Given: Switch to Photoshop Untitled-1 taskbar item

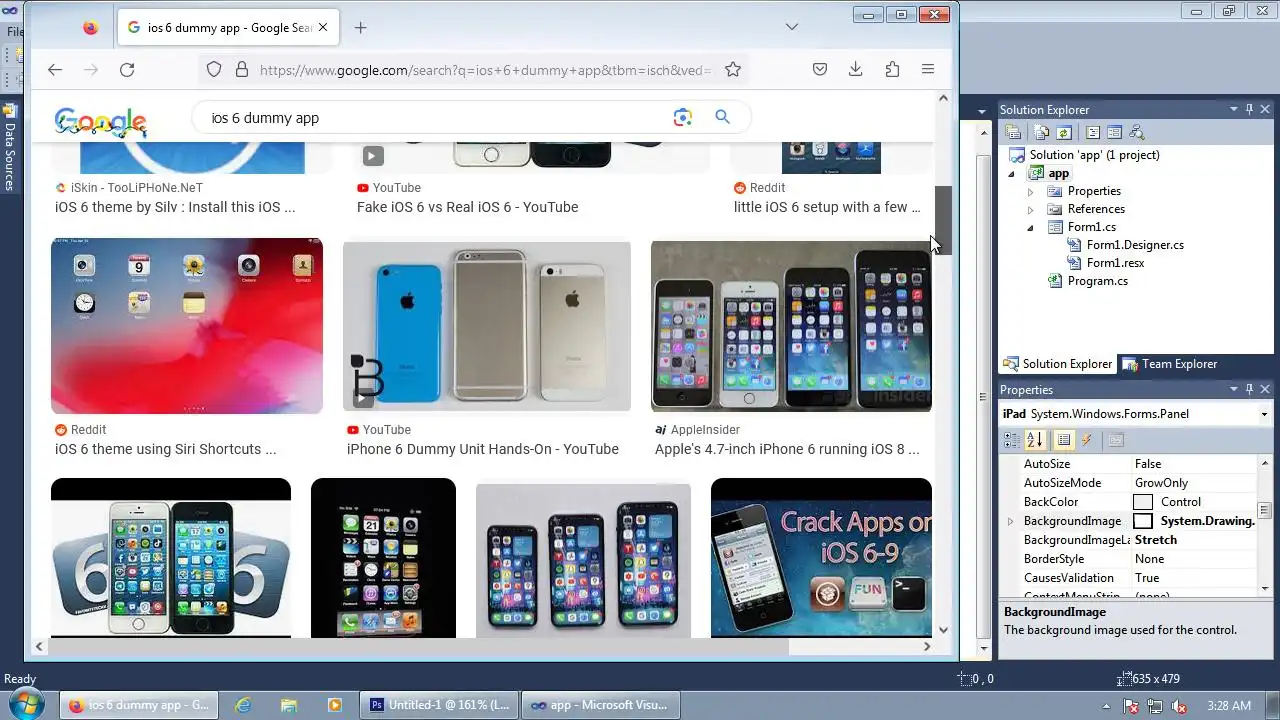Looking at the screenshot, I should click(439, 705).
